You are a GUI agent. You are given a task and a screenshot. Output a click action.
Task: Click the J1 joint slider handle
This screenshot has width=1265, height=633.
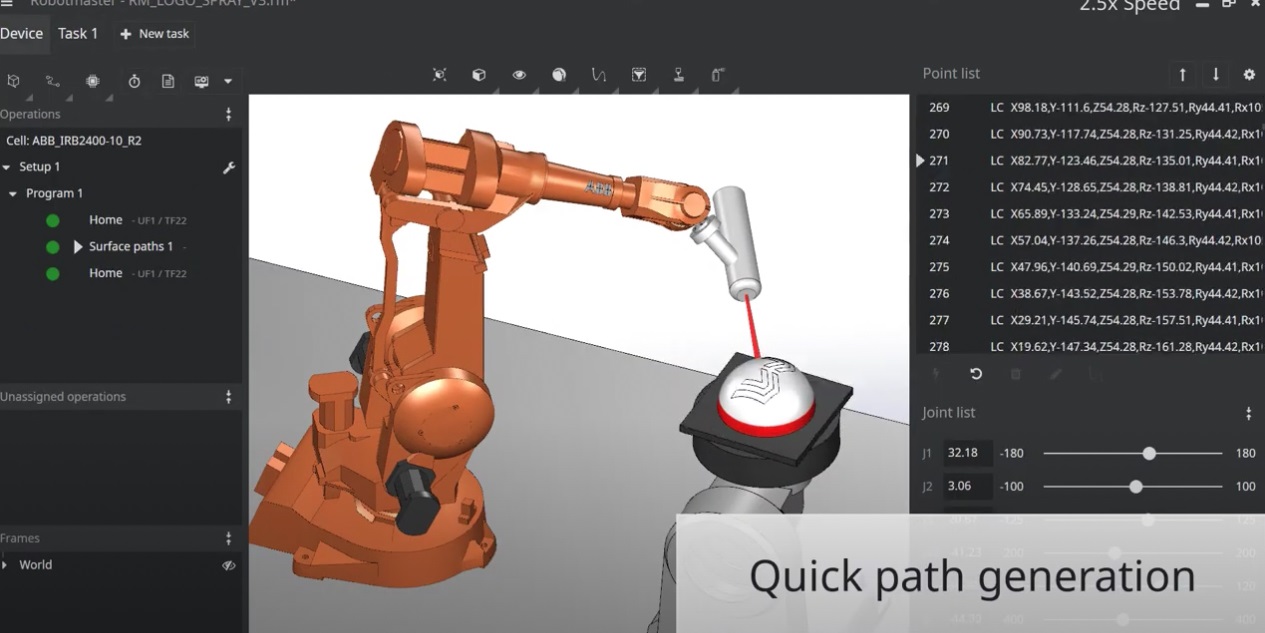pyautogui.click(x=1149, y=453)
